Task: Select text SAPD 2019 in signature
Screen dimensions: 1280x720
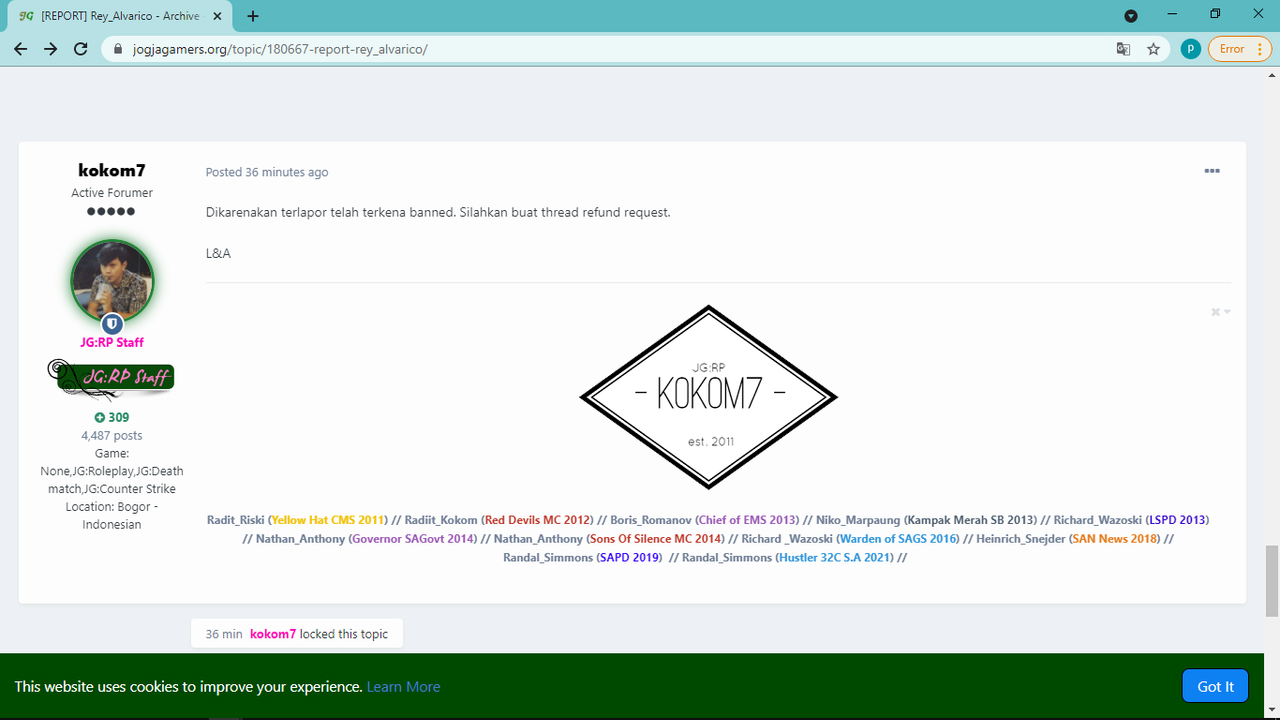Action: [x=627, y=558]
